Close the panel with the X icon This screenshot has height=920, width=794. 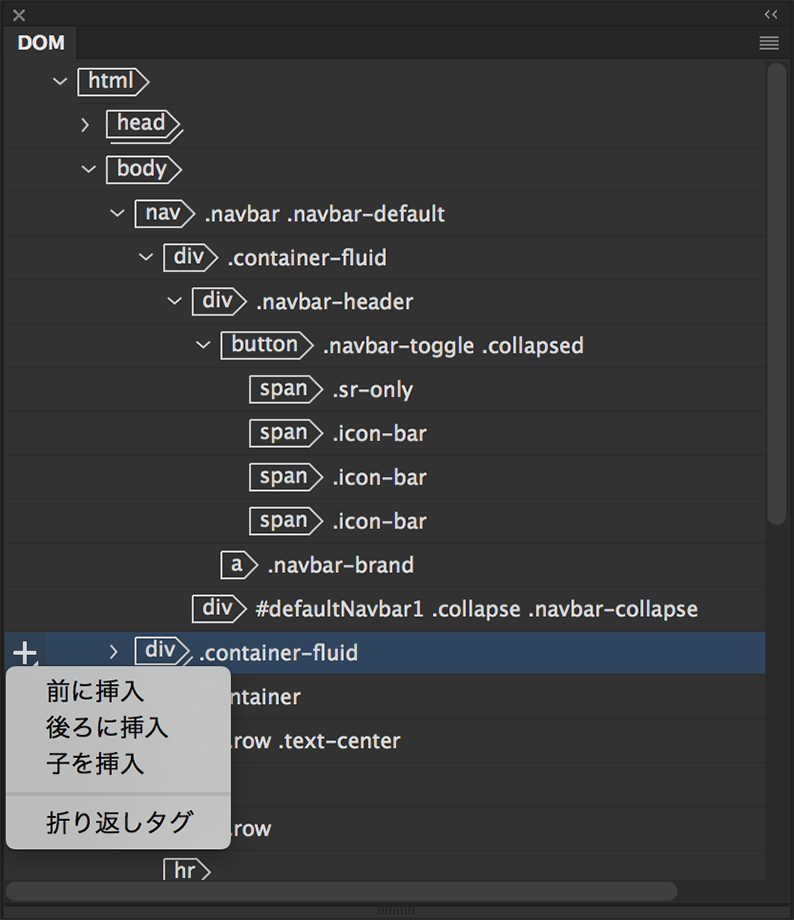click(19, 15)
